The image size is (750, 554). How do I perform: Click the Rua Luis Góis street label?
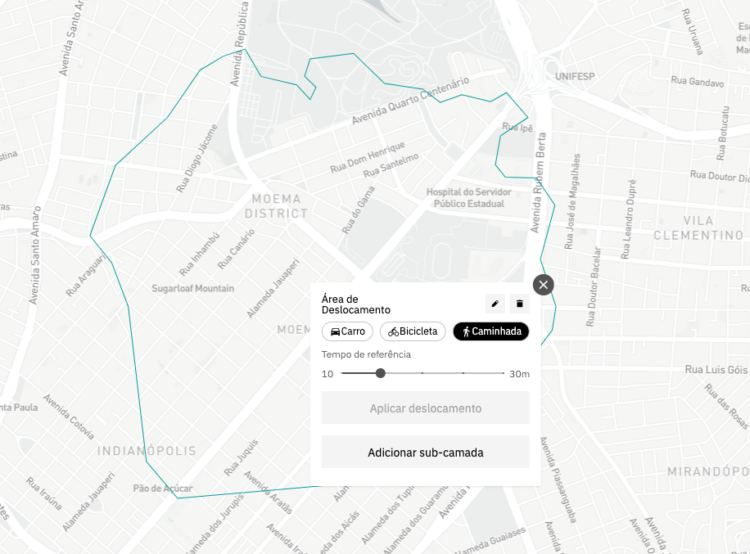(x=716, y=369)
